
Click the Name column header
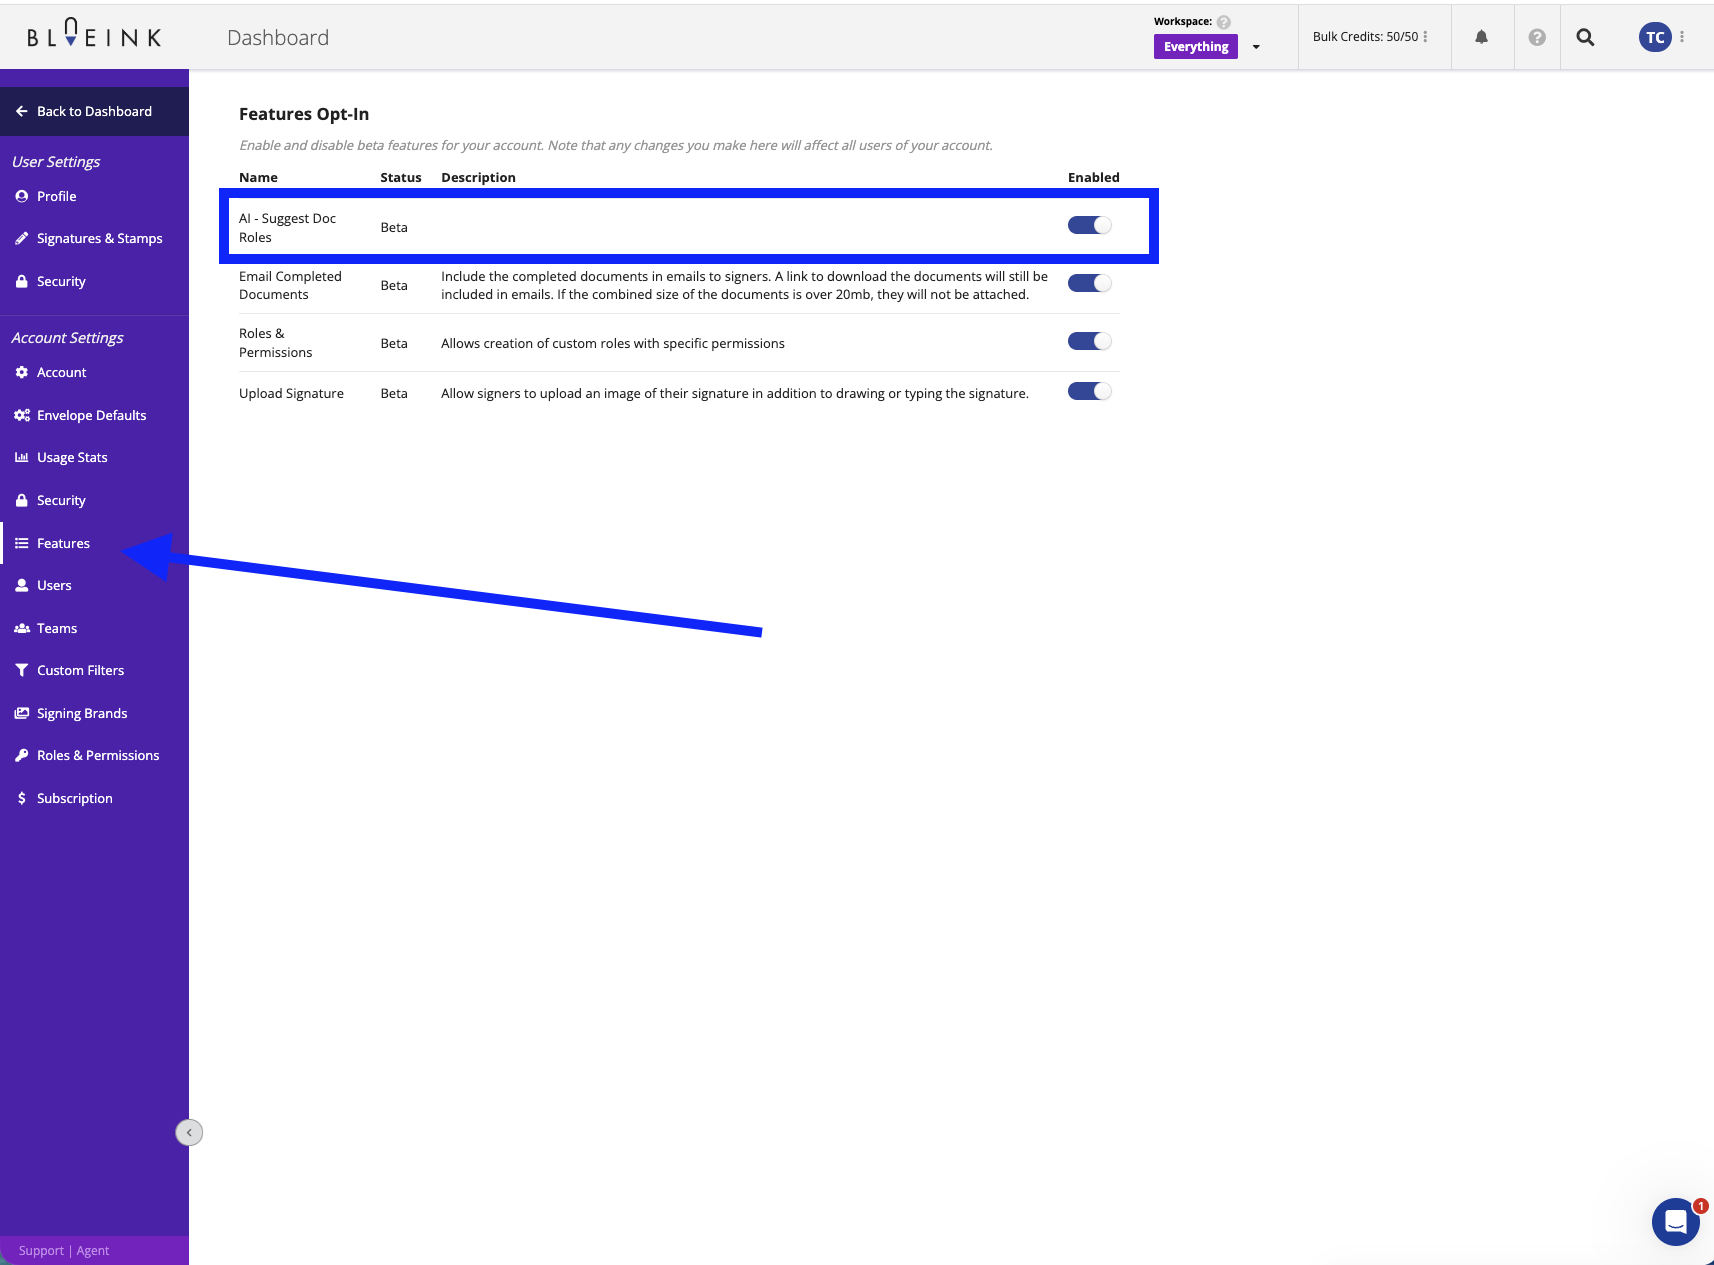point(258,177)
